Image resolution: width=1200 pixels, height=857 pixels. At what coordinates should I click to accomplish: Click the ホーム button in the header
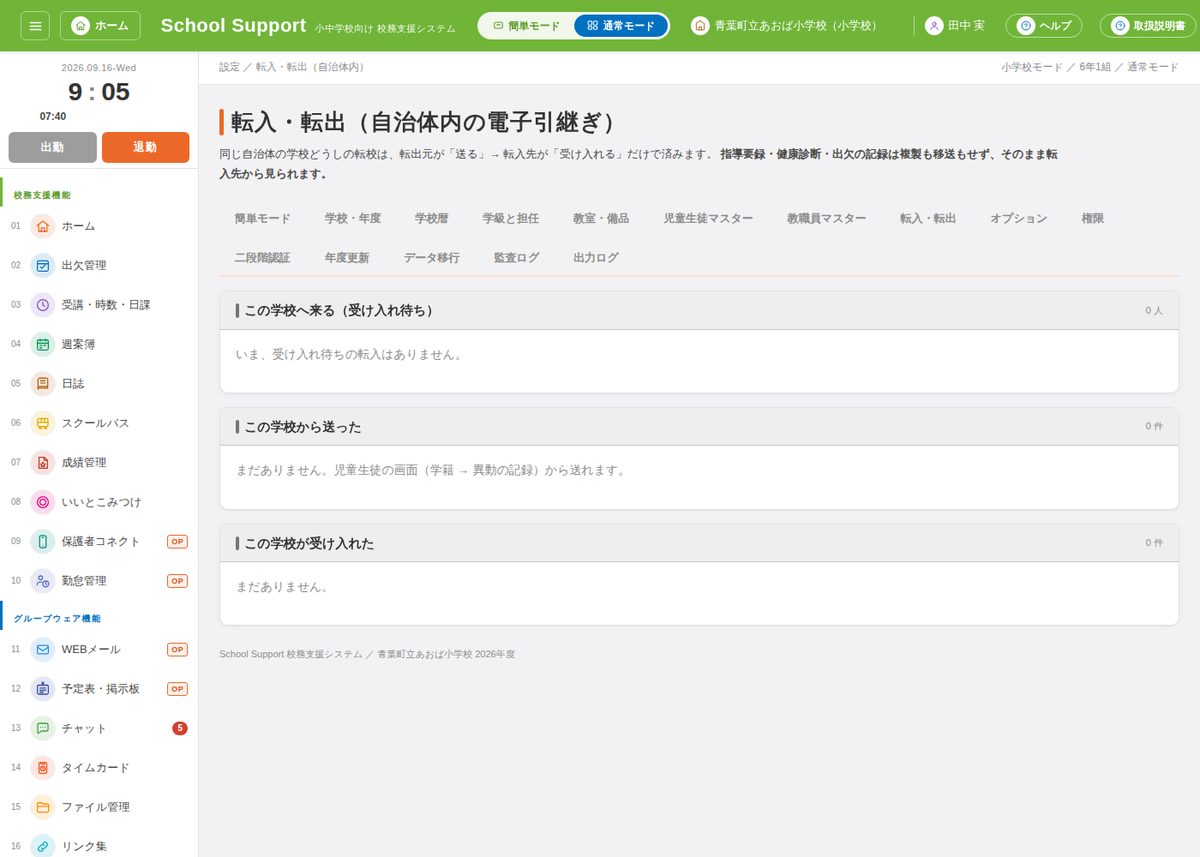[x=100, y=25]
